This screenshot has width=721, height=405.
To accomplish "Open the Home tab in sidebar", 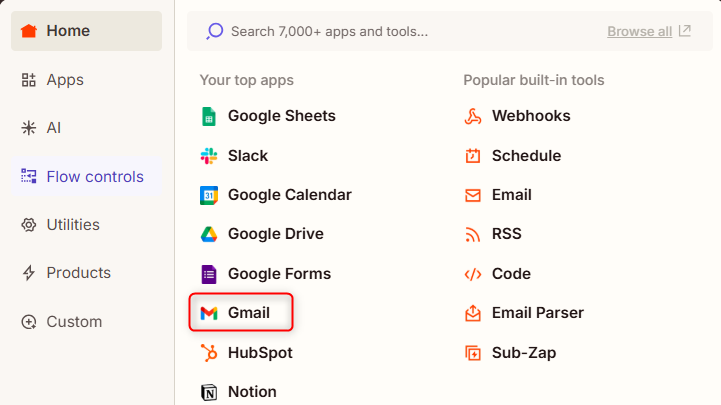I will (x=86, y=31).
